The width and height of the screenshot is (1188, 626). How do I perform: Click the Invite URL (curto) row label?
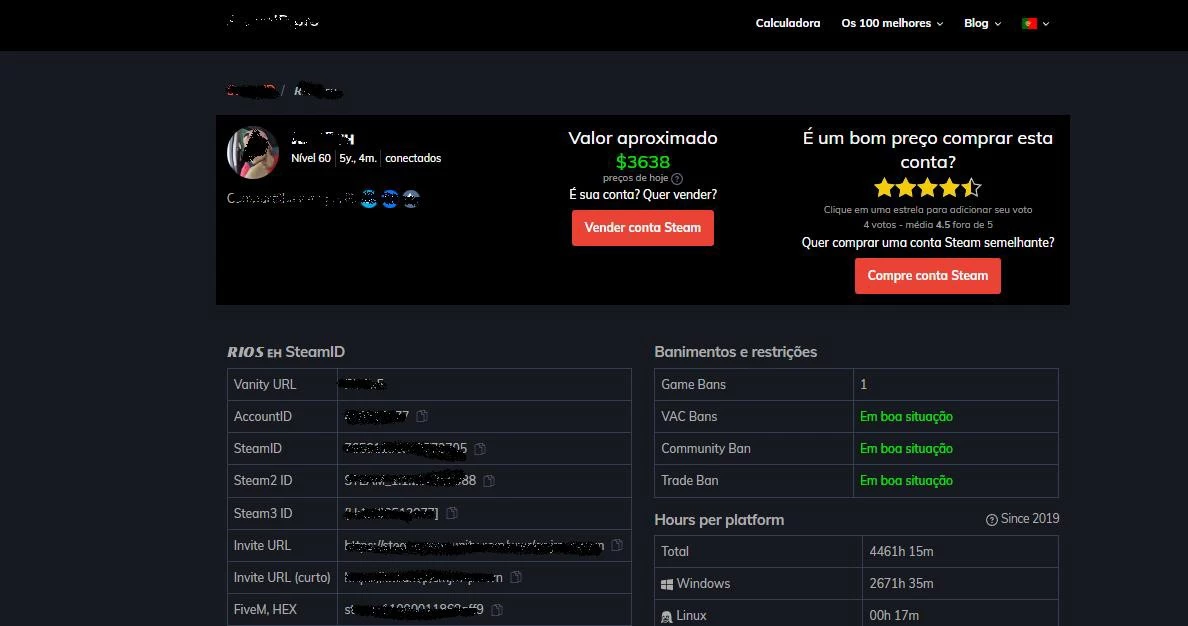tap(282, 577)
